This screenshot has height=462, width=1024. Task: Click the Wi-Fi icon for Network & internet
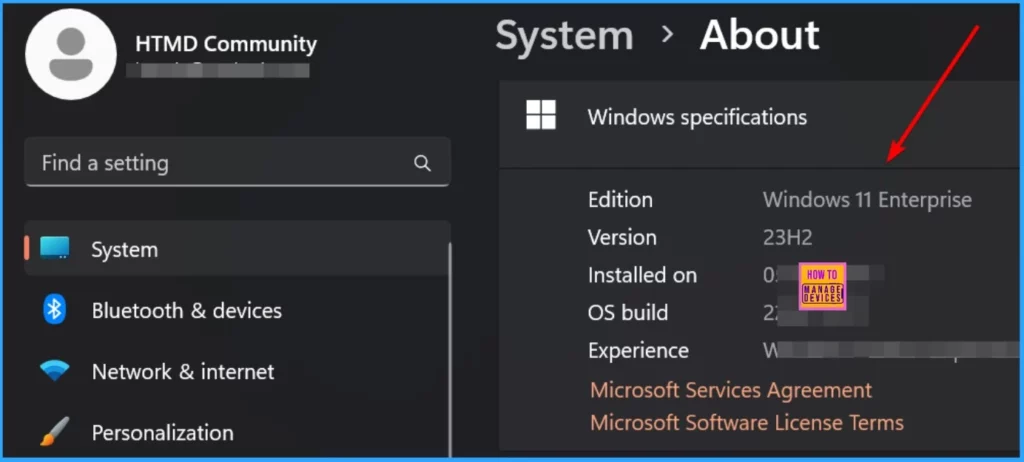coord(55,371)
